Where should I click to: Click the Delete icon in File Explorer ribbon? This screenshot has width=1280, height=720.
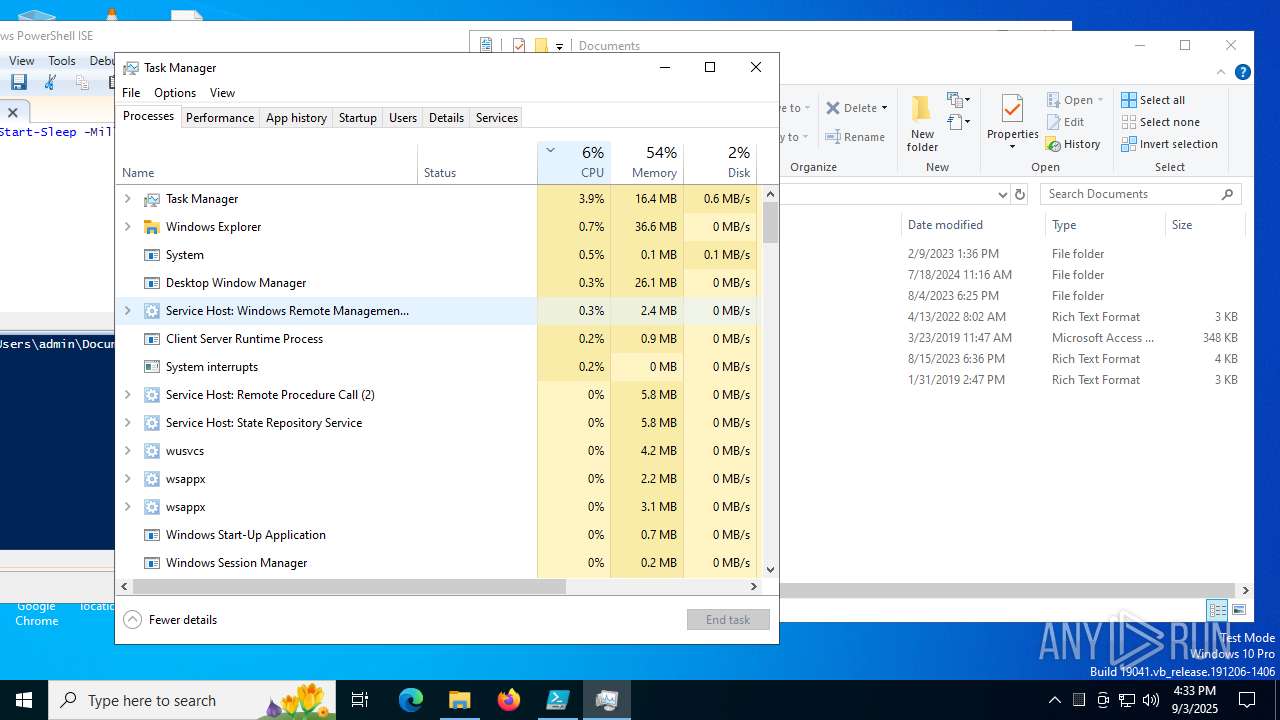pos(833,108)
